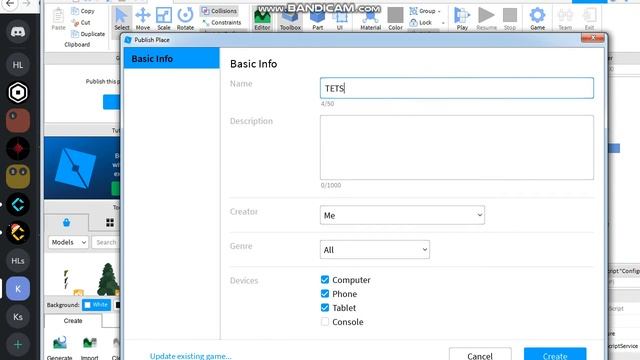Select the Select tool in the ribbon
This screenshot has width=640, height=360.
click(x=121, y=18)
